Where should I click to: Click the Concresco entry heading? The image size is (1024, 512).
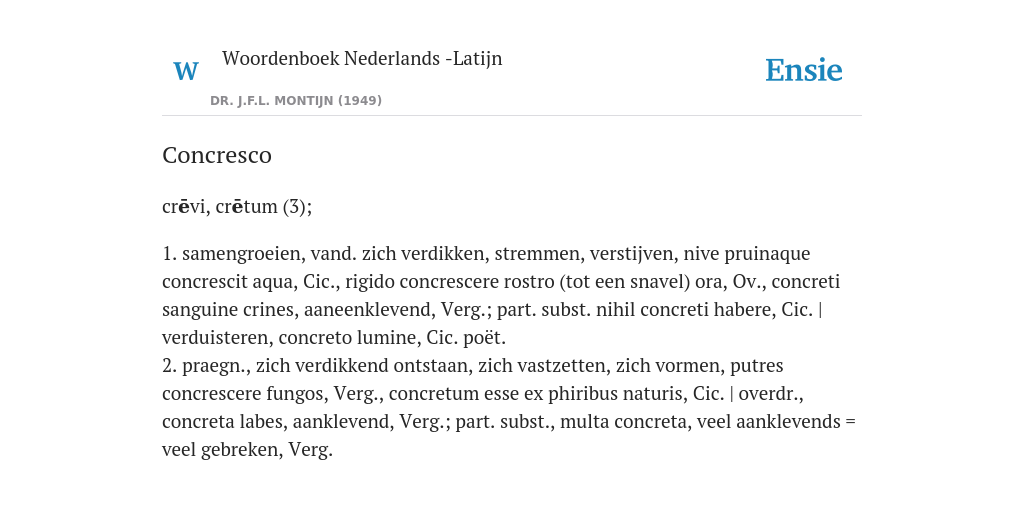[x=217, y=155]
